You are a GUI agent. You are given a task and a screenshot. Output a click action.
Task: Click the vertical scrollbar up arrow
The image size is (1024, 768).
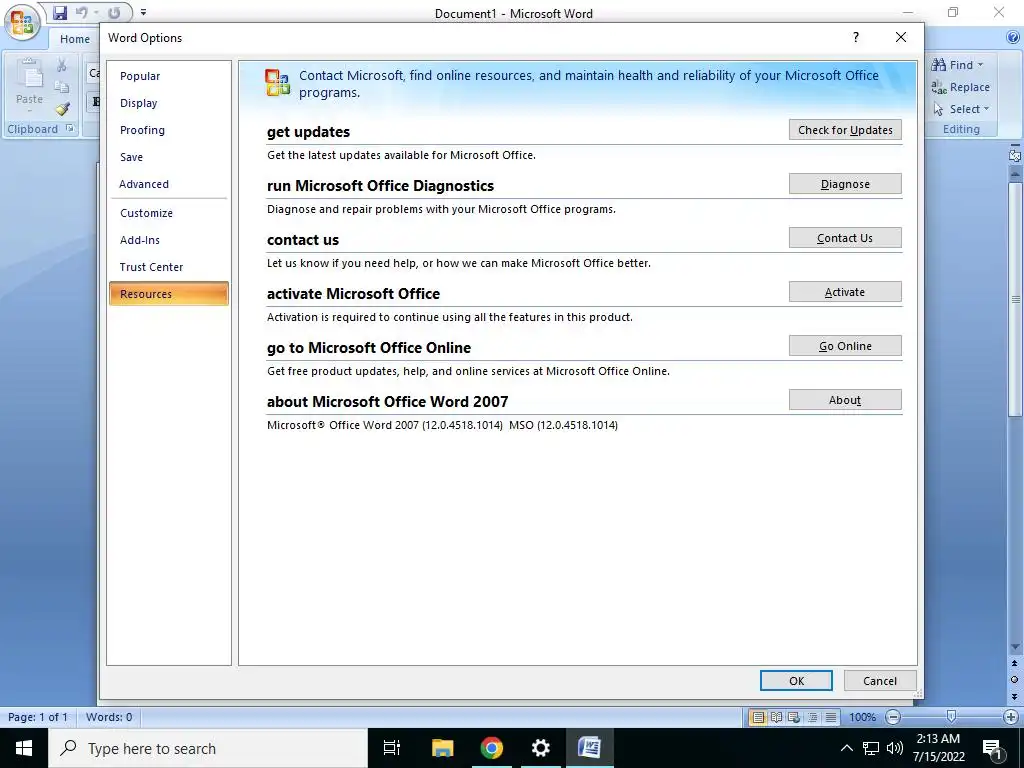point(1015,174)
